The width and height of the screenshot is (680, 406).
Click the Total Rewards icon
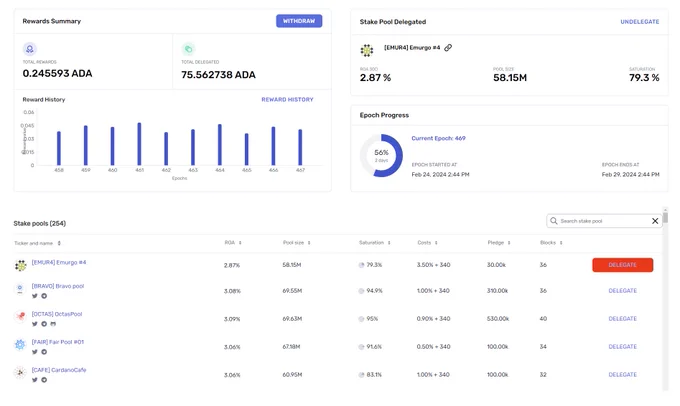(x=30, y=49)
